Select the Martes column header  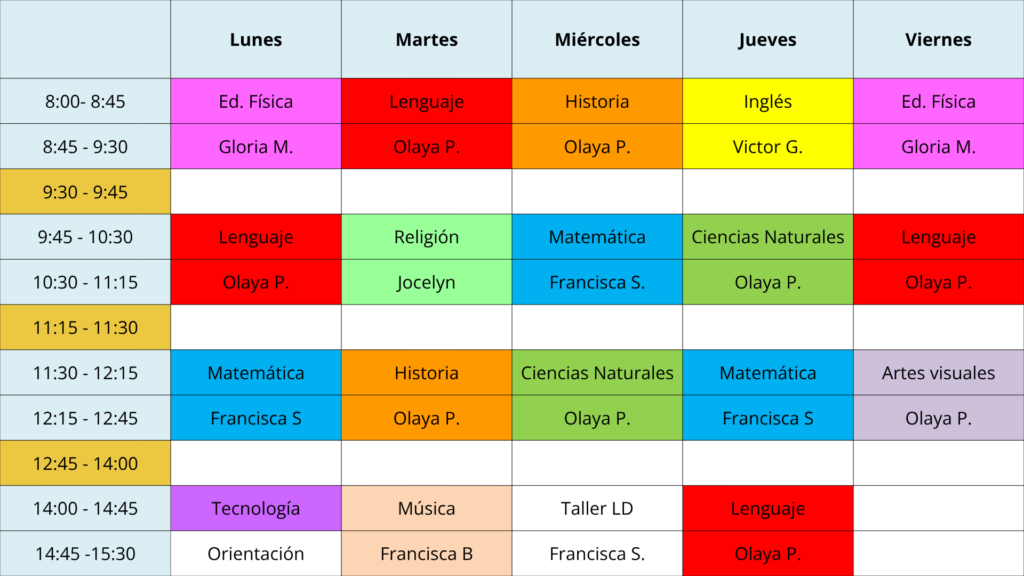click(427, 40)
